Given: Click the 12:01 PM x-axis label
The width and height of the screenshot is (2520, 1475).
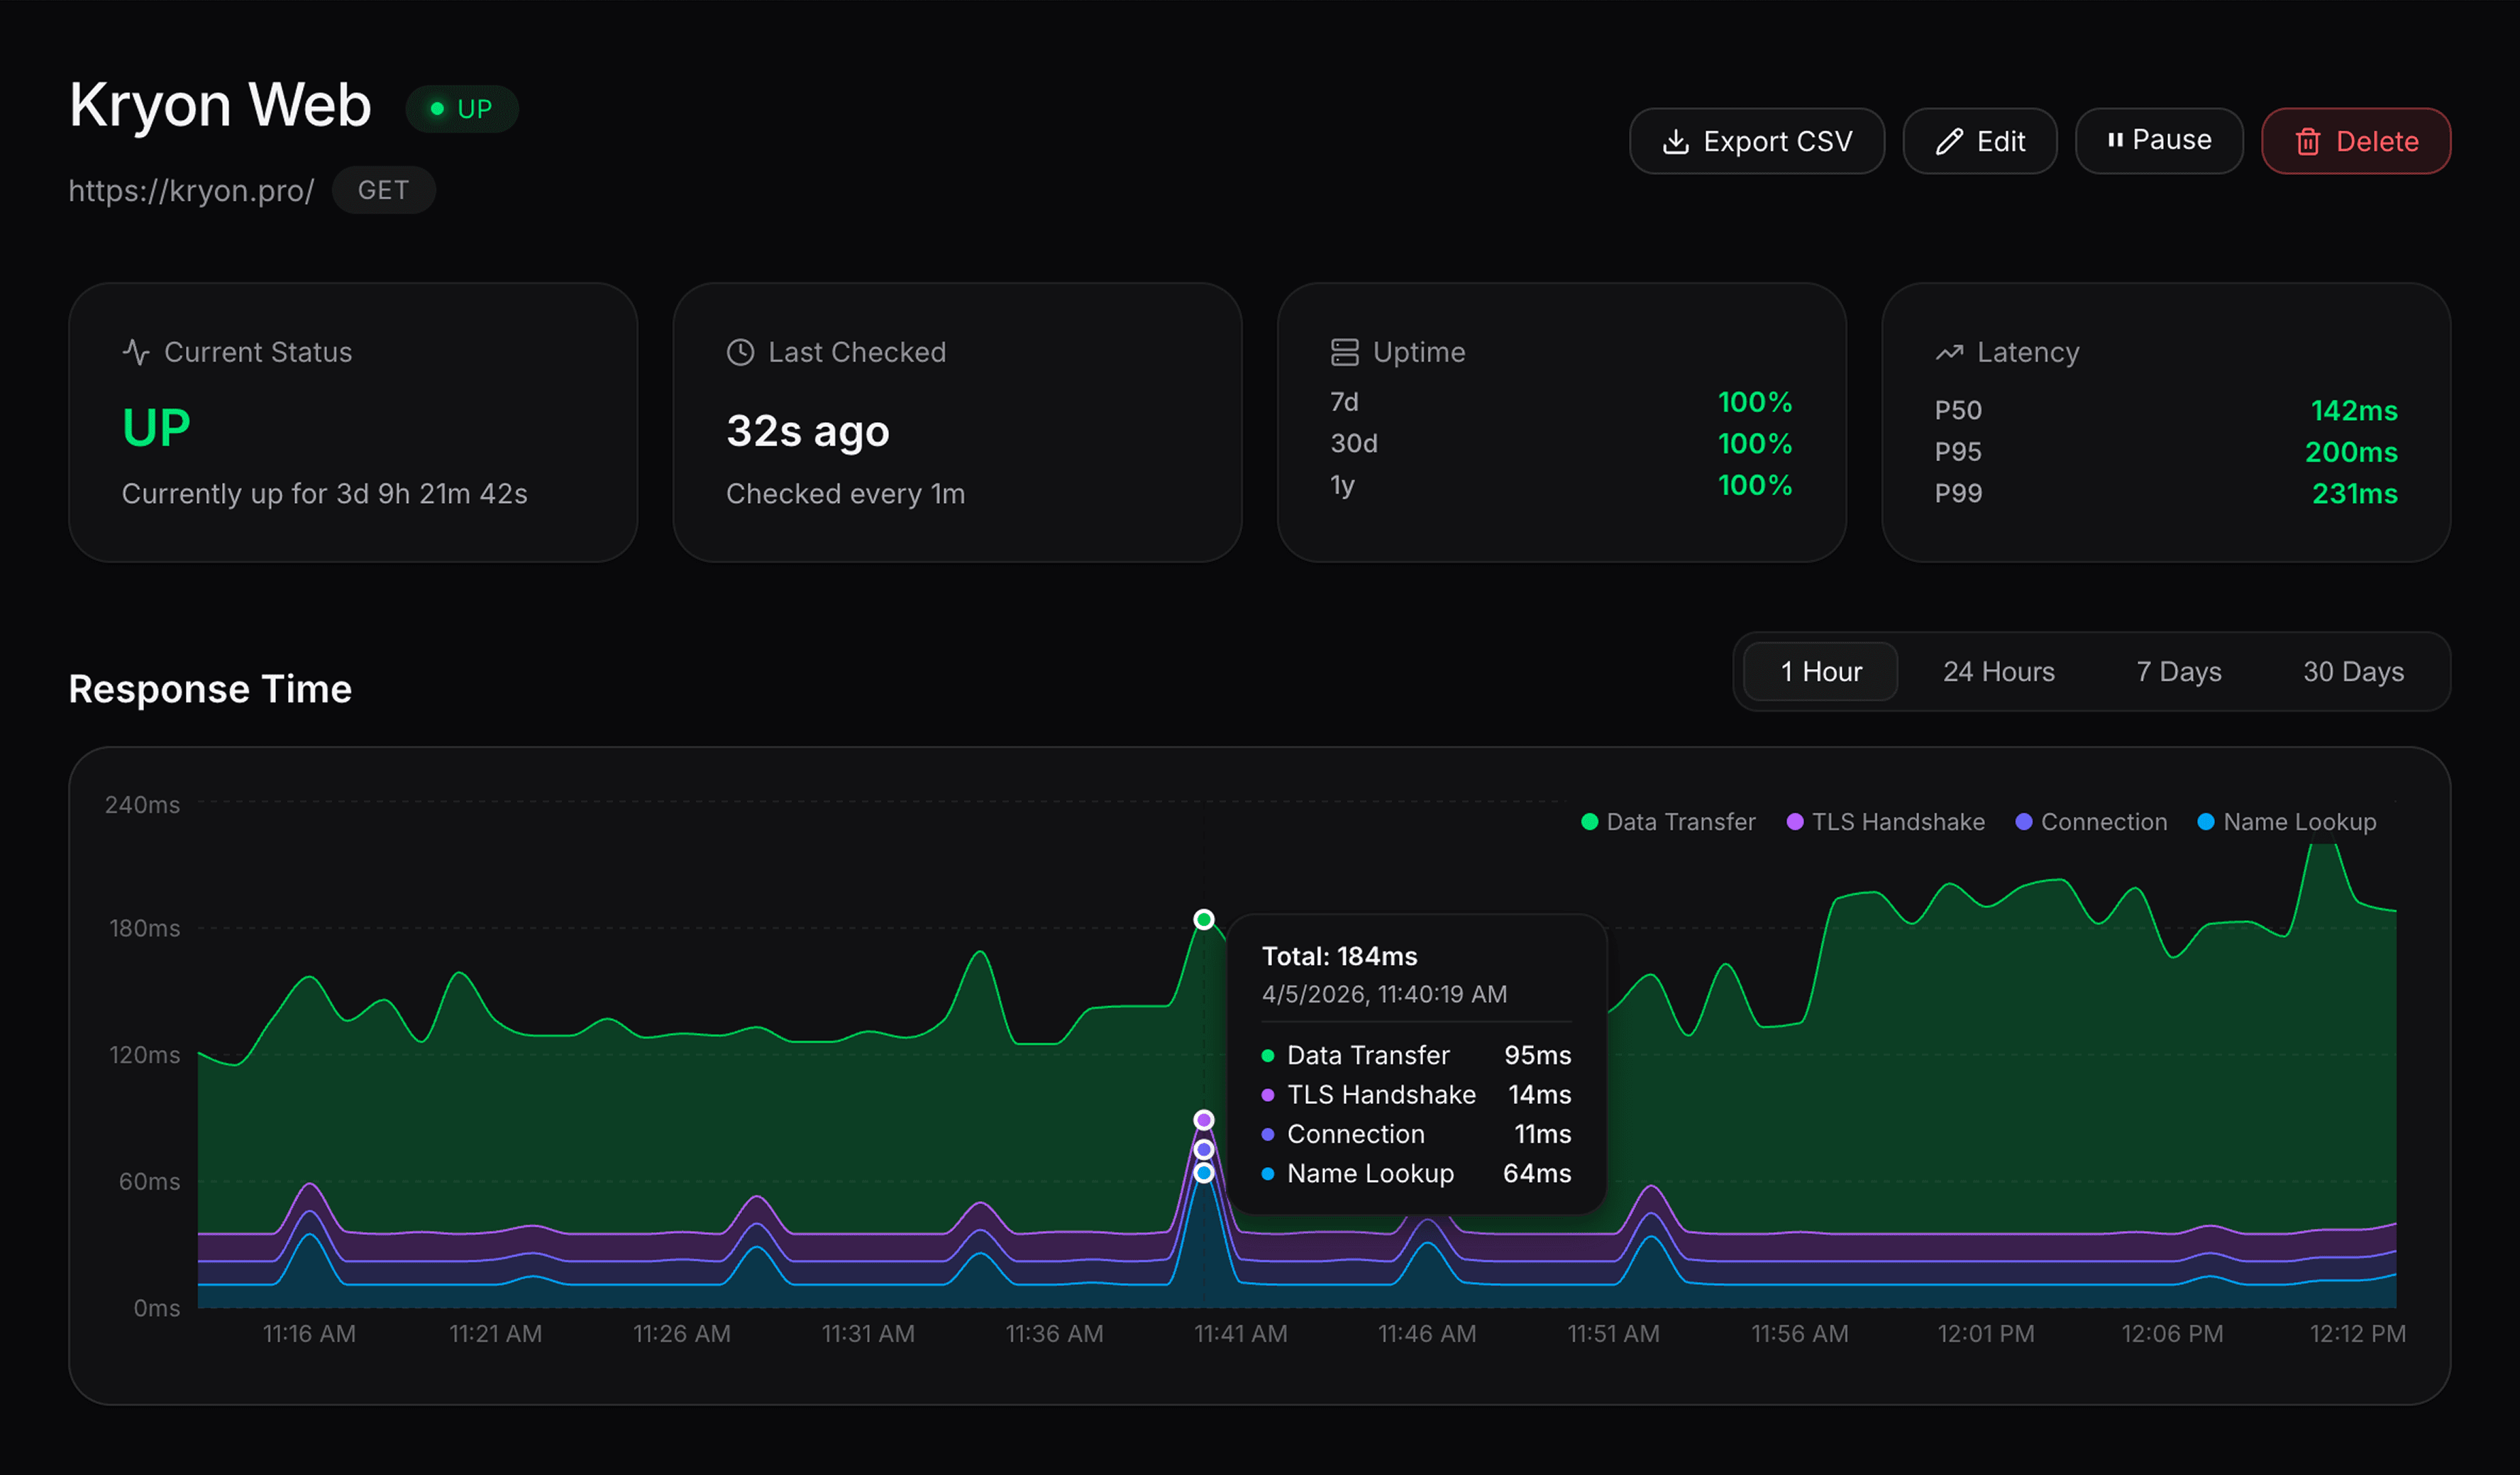Looking at the screenshot, I should tap(1986, 1333).
